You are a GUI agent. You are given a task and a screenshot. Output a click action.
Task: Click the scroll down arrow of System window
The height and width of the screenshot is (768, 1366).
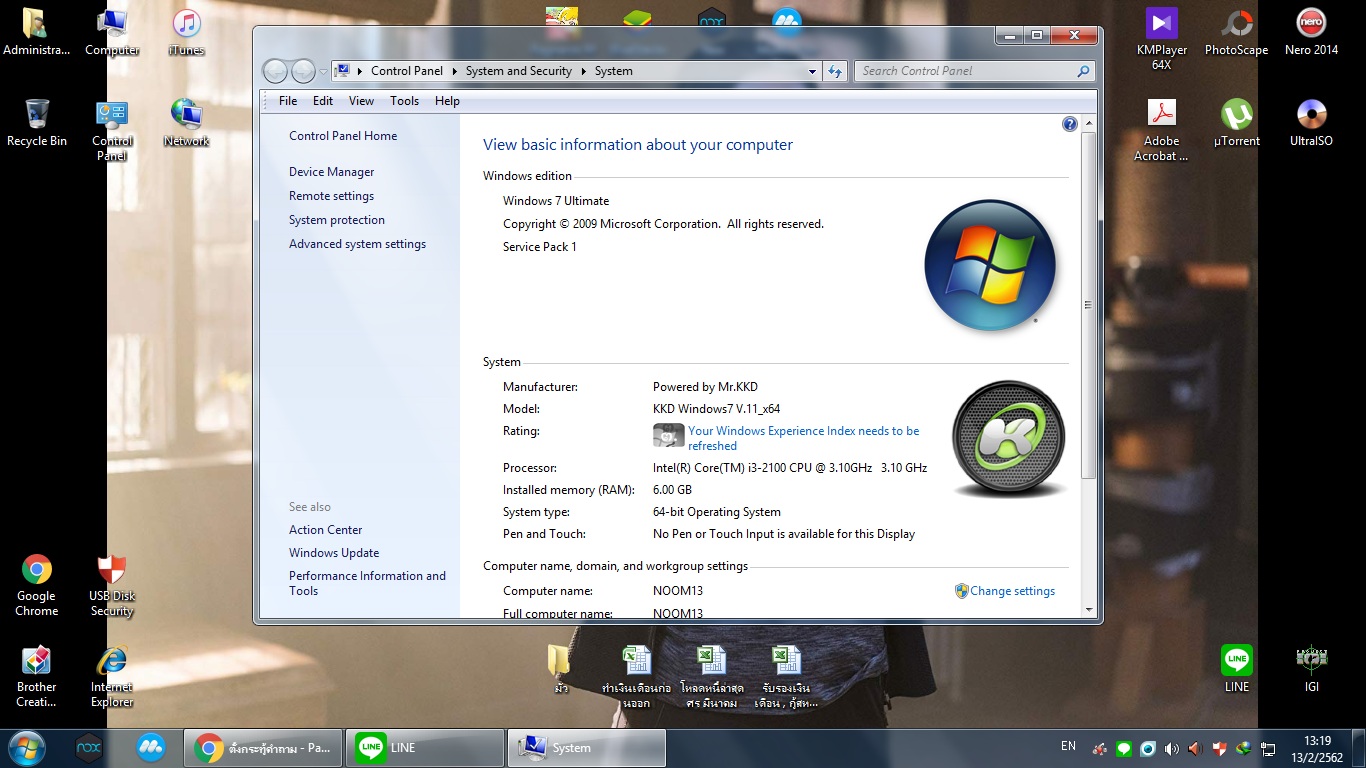click(x=1089, y=608)
